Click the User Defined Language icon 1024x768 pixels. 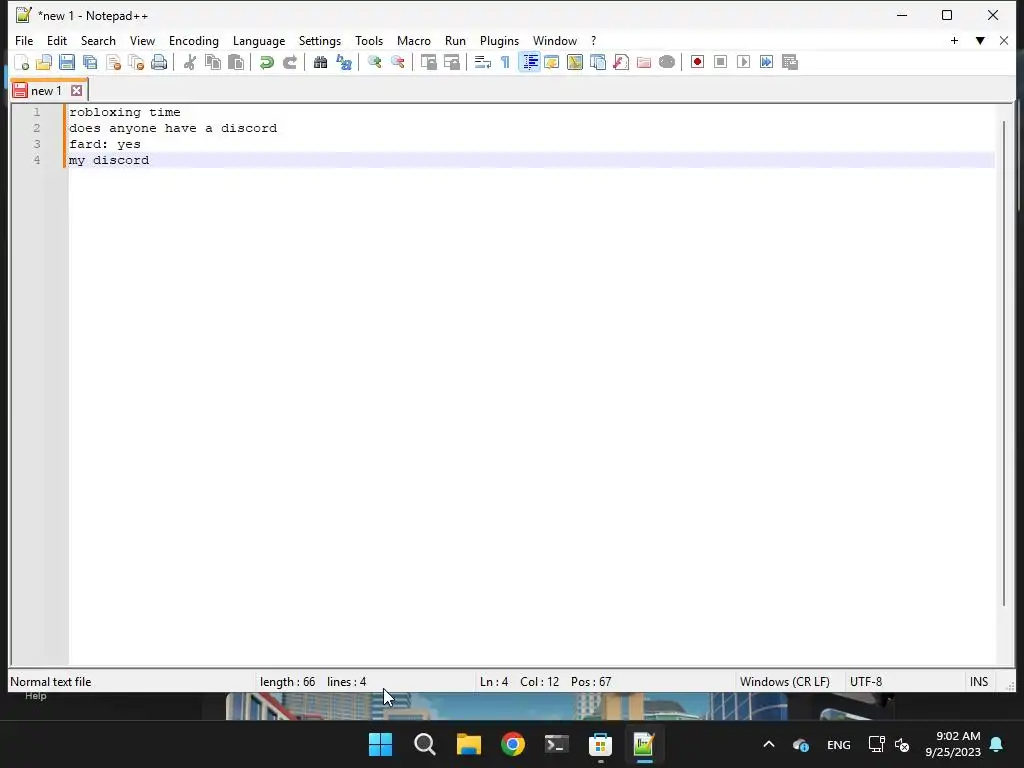pyautogui.click(x=552, y=62)
